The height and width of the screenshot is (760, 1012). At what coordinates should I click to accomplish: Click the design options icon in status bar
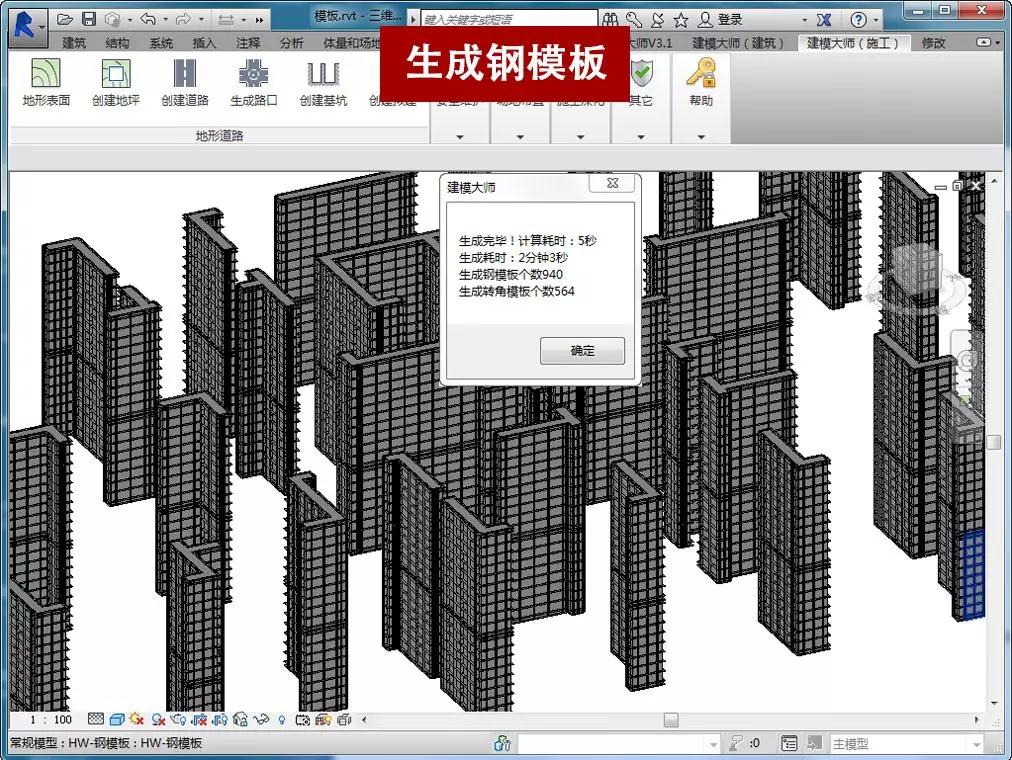[789, 743]
